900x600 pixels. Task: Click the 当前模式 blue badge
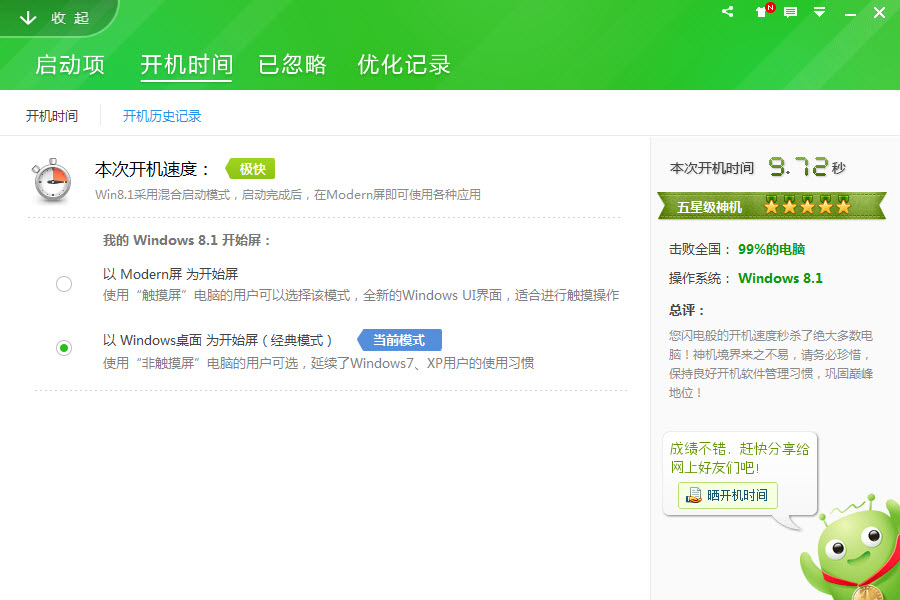point(398,340)
